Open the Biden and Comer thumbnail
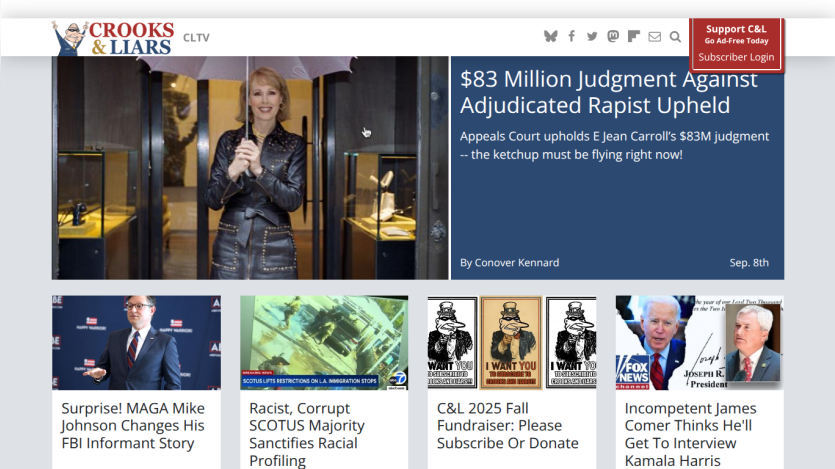 [x=700, y=343]
